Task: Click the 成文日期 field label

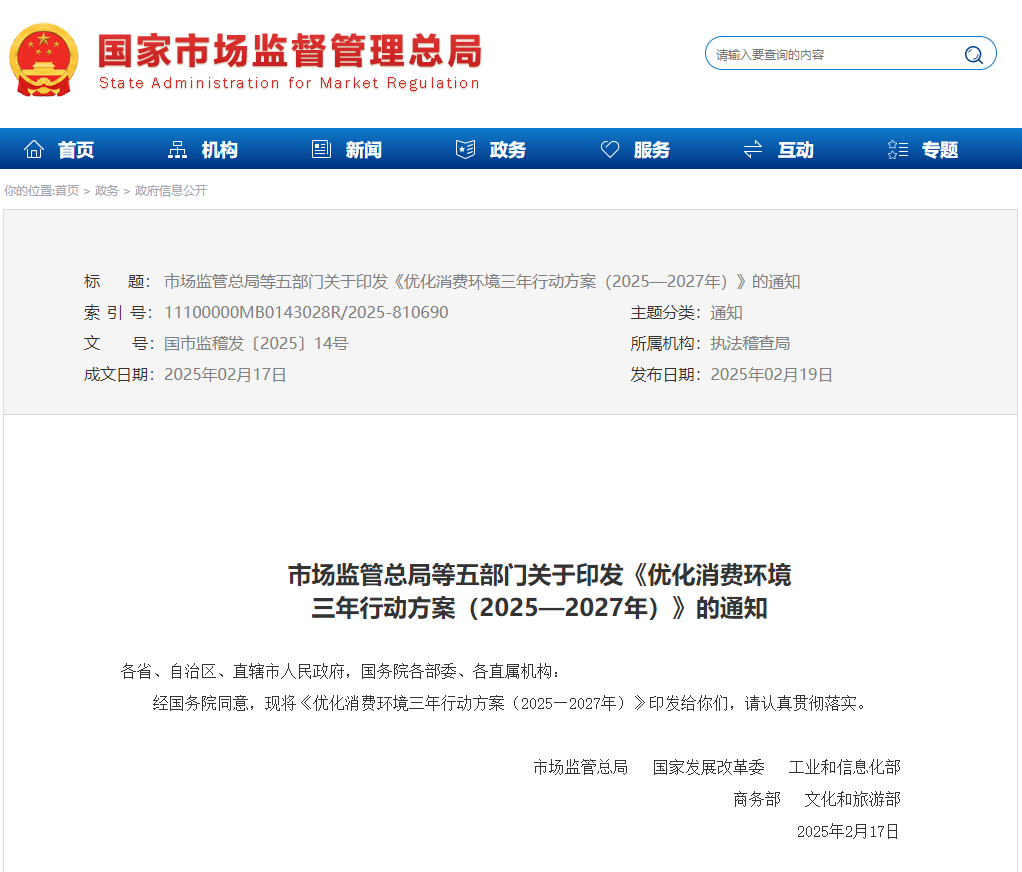Action: tap(118, 375)
